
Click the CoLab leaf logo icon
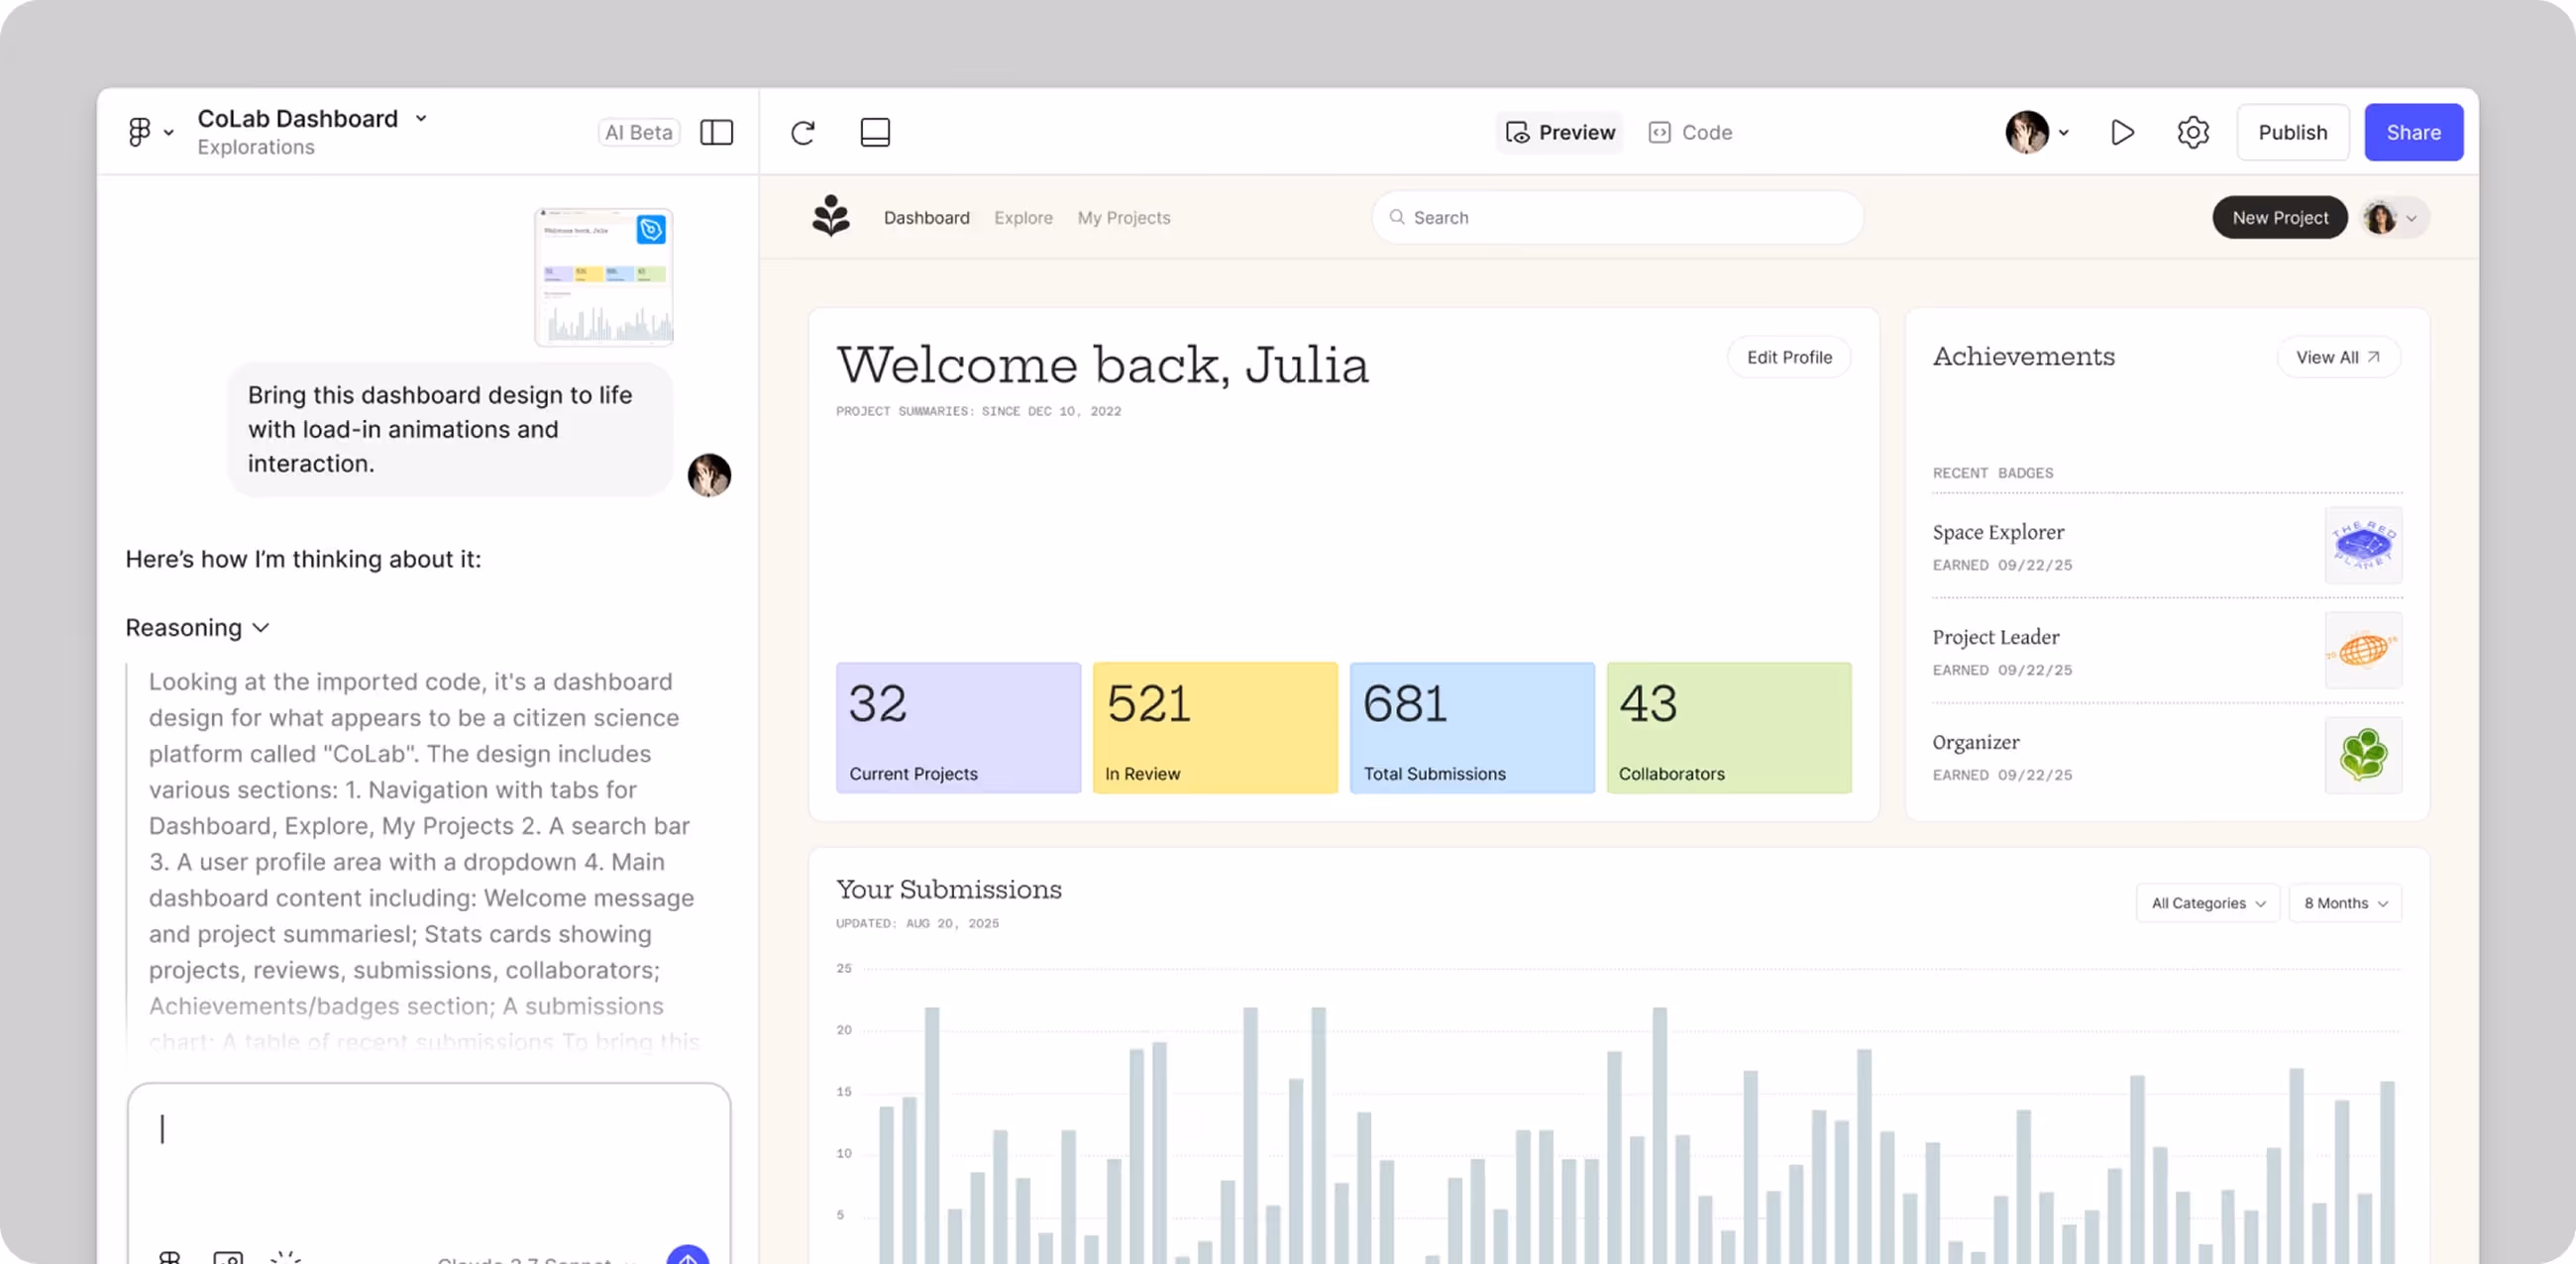pyautogui.click(x=830, y=217)
